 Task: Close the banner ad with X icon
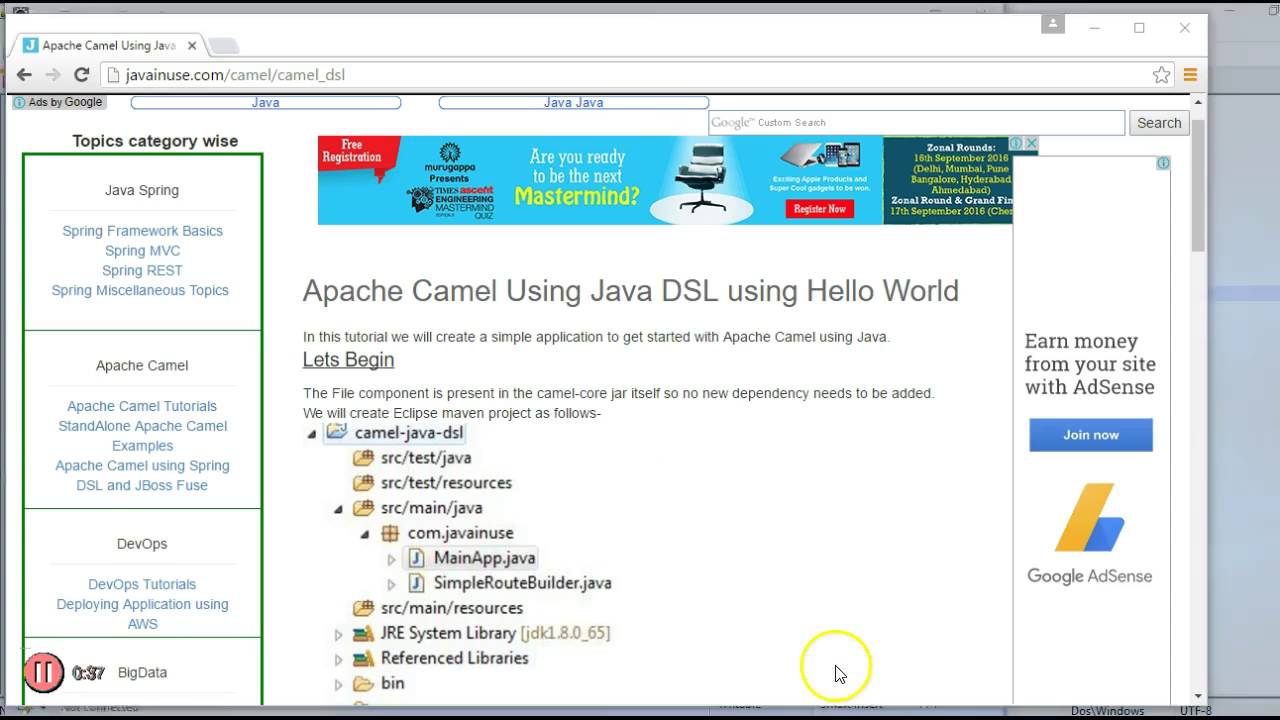tap(1031, 144)
